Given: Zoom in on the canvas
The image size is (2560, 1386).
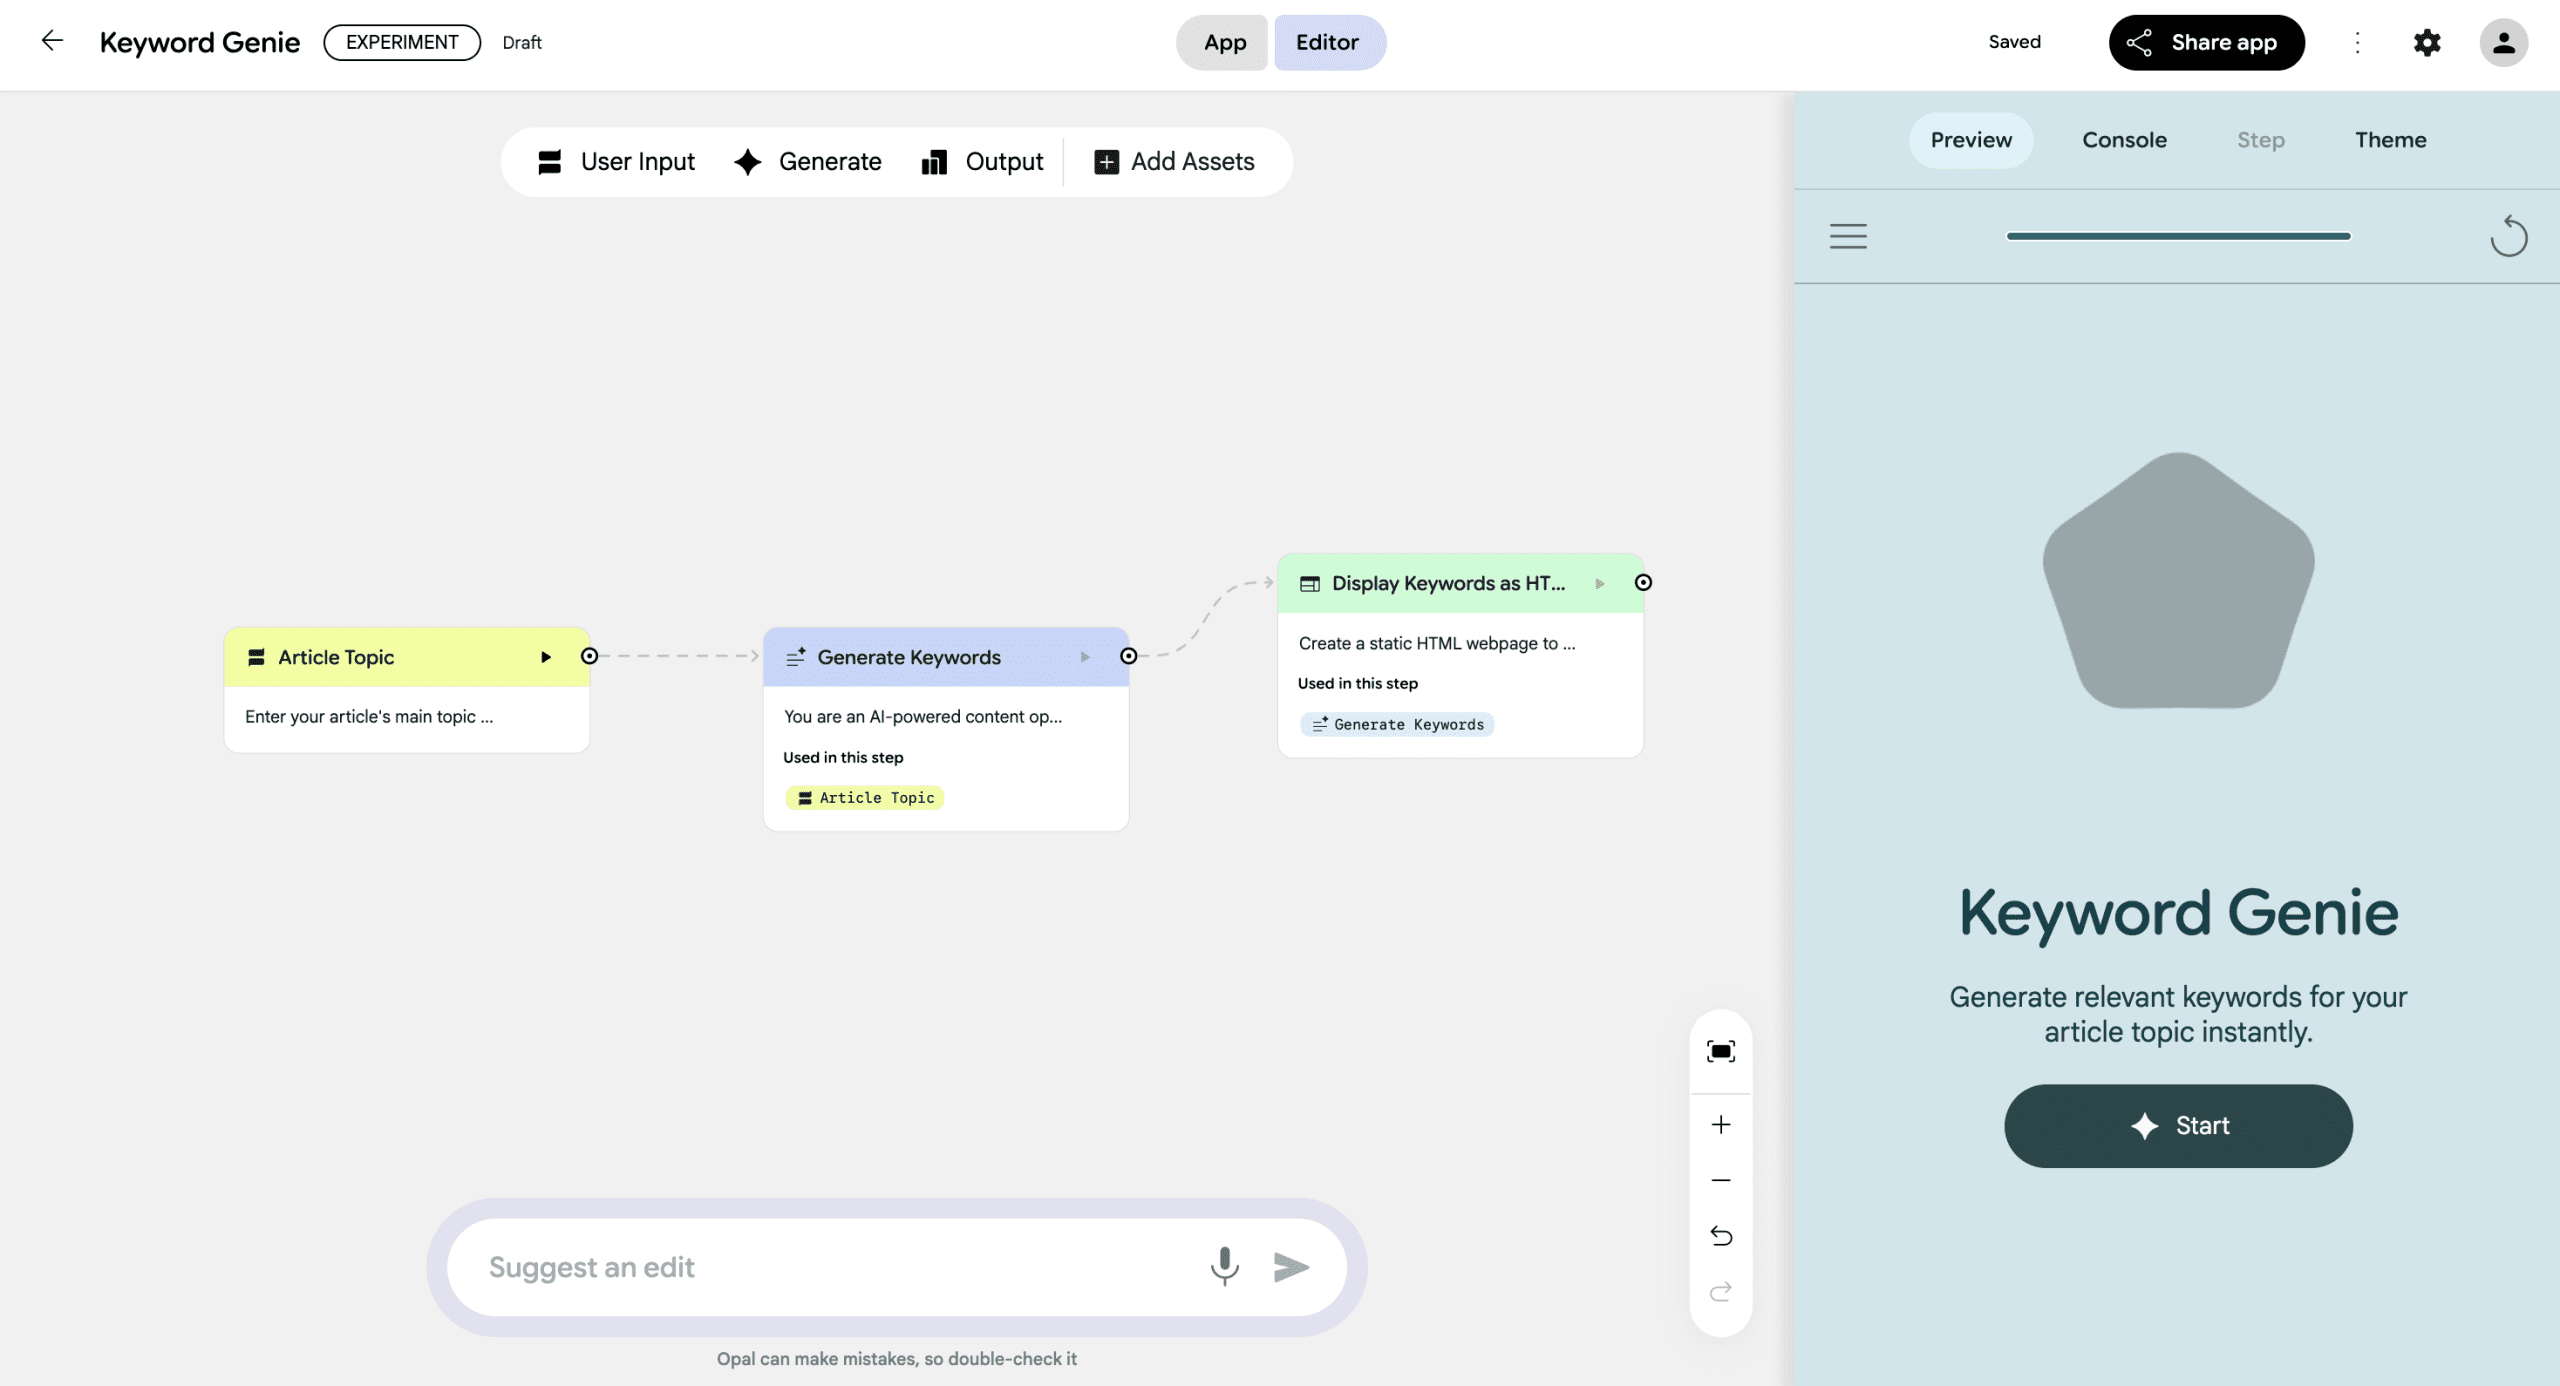Looking at the screenshot, I should [1721, 1124].
